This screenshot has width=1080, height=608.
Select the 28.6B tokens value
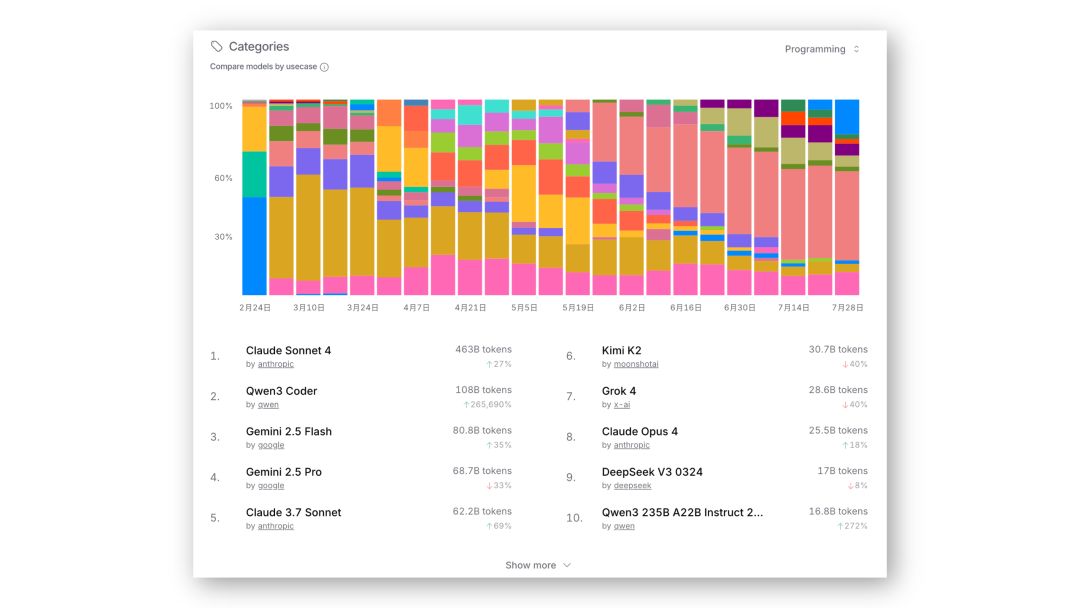(x=838, y=390)
